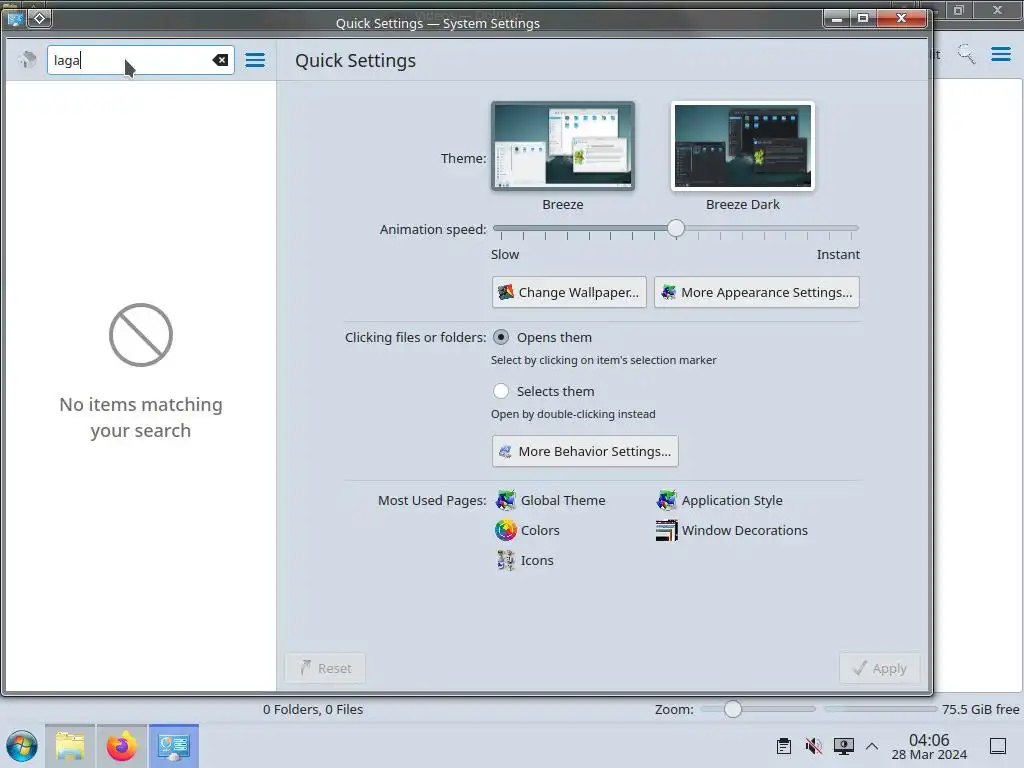Click Dolphin's search magnifier icon

click(x=967, y=54)
